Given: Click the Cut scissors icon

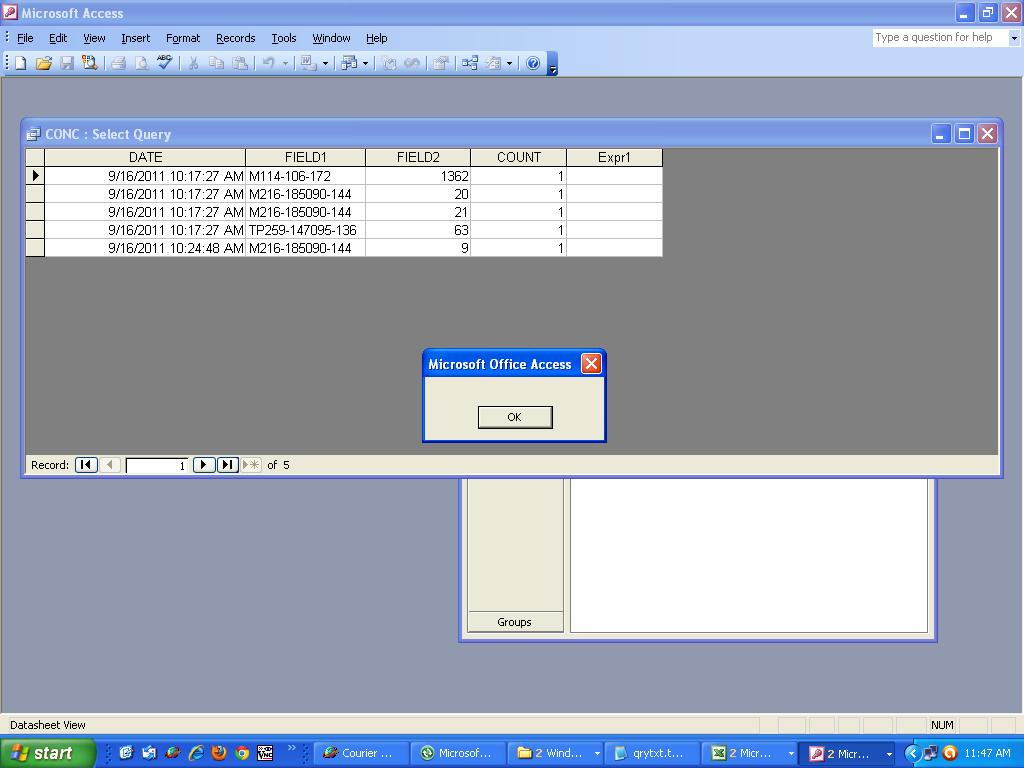Looking at the screenshot, I should (x=193, y=63).
